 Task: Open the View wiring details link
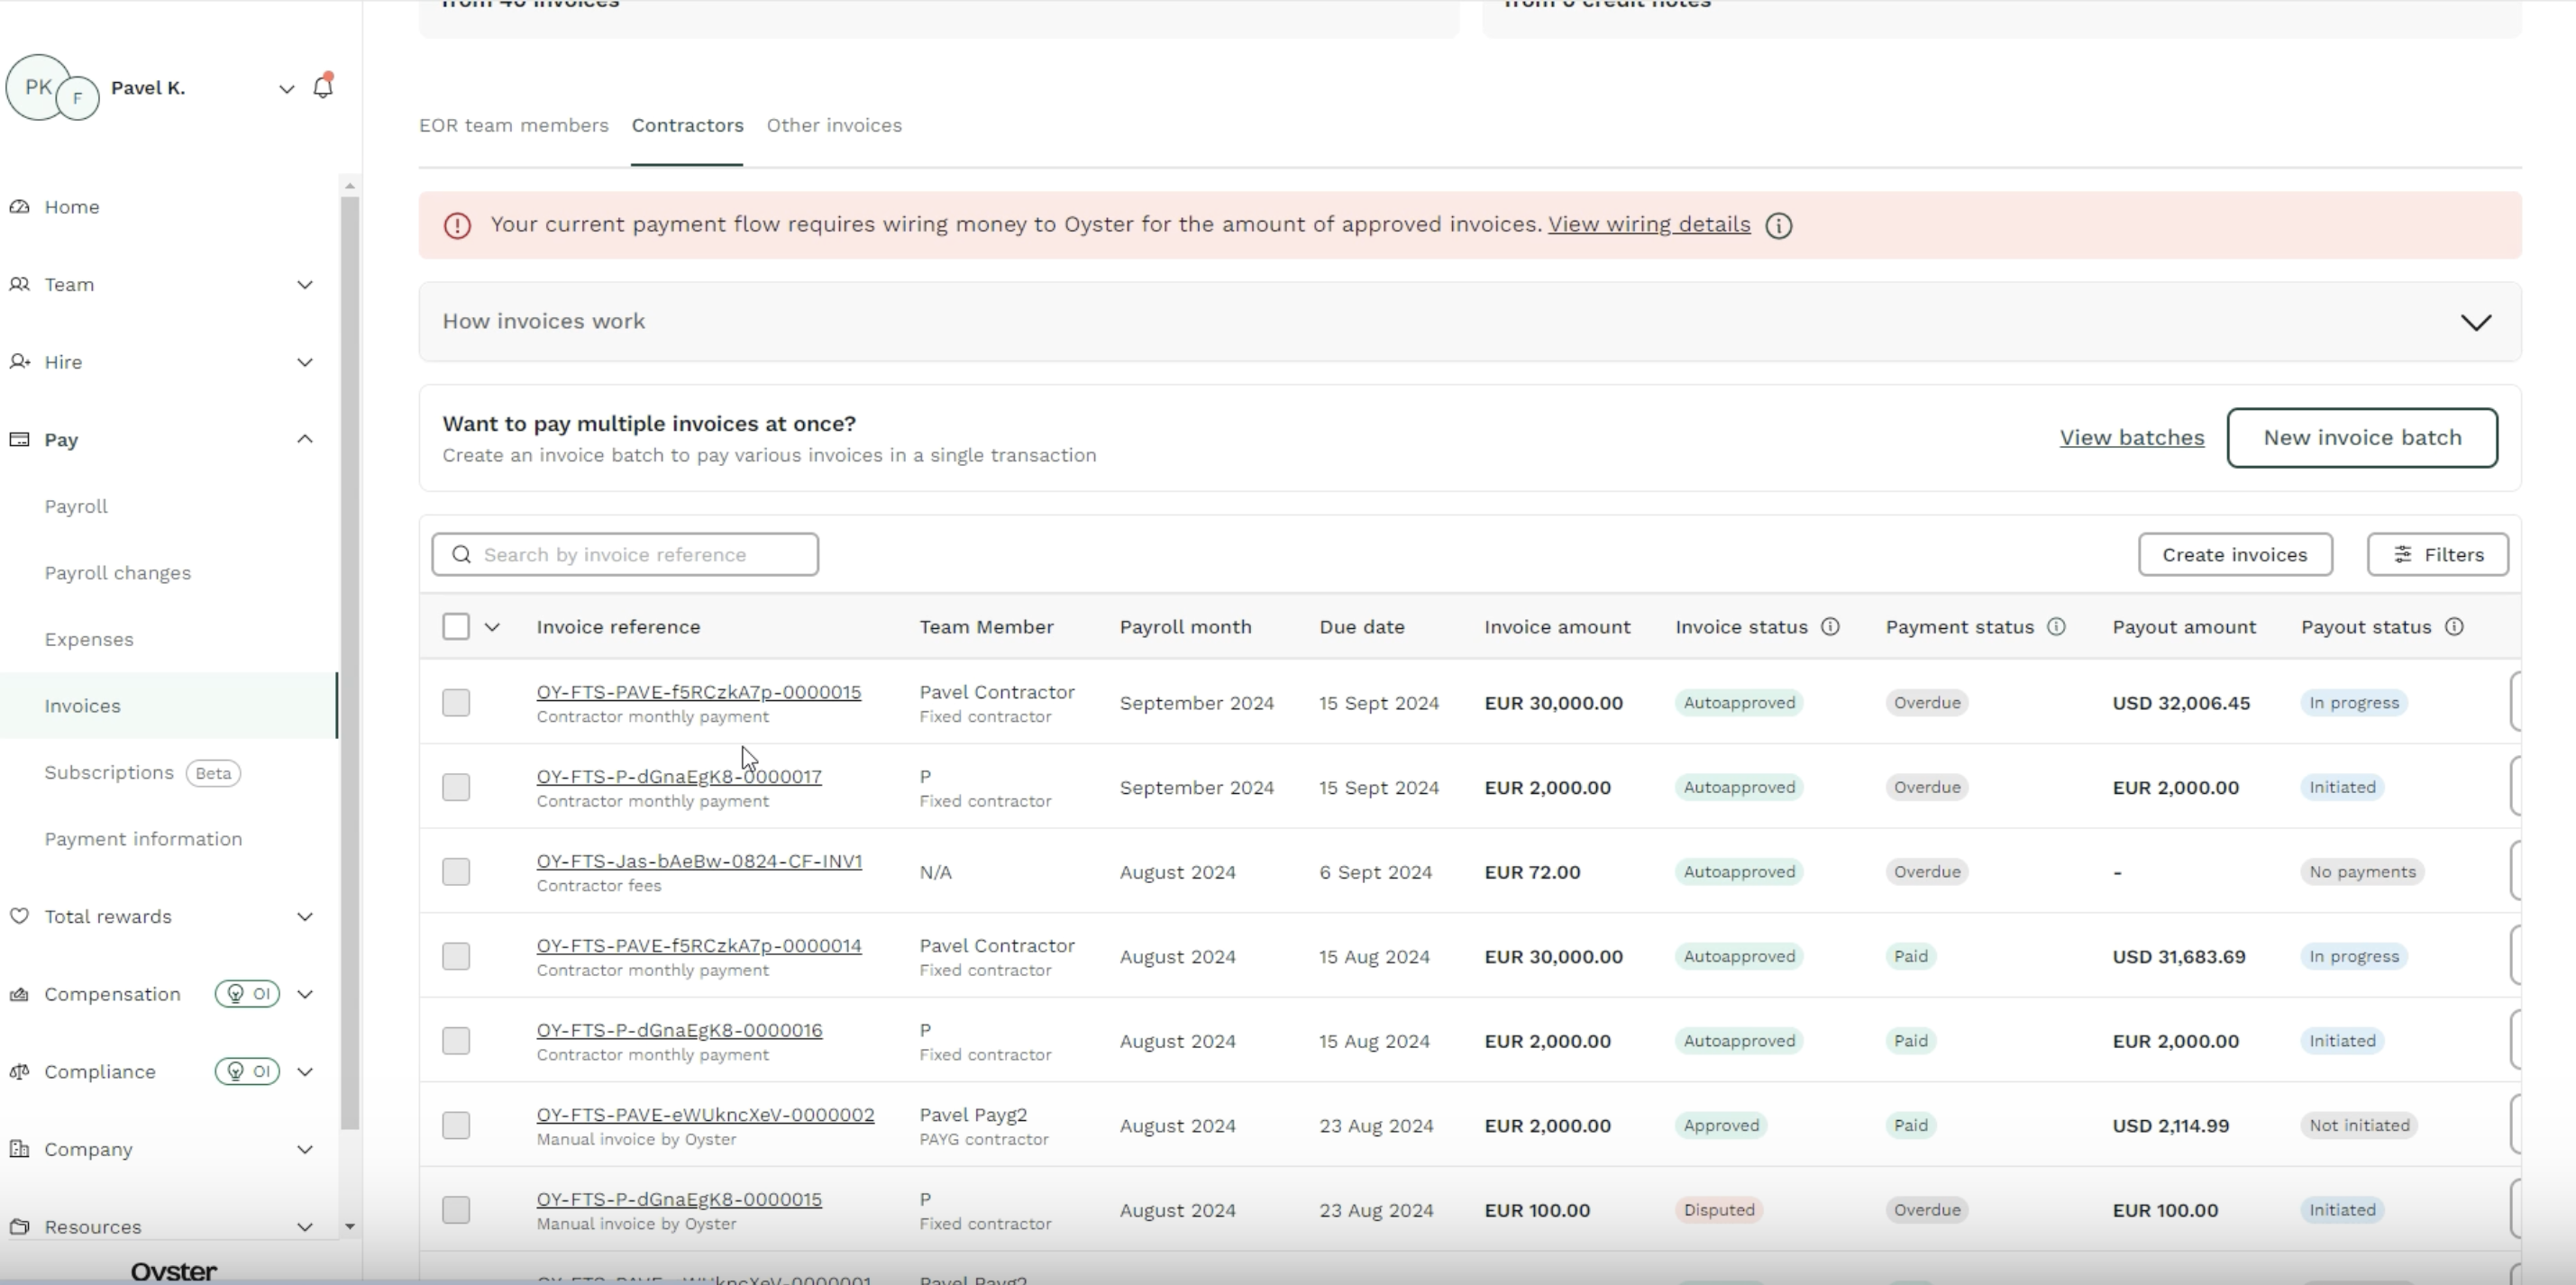1648,224
